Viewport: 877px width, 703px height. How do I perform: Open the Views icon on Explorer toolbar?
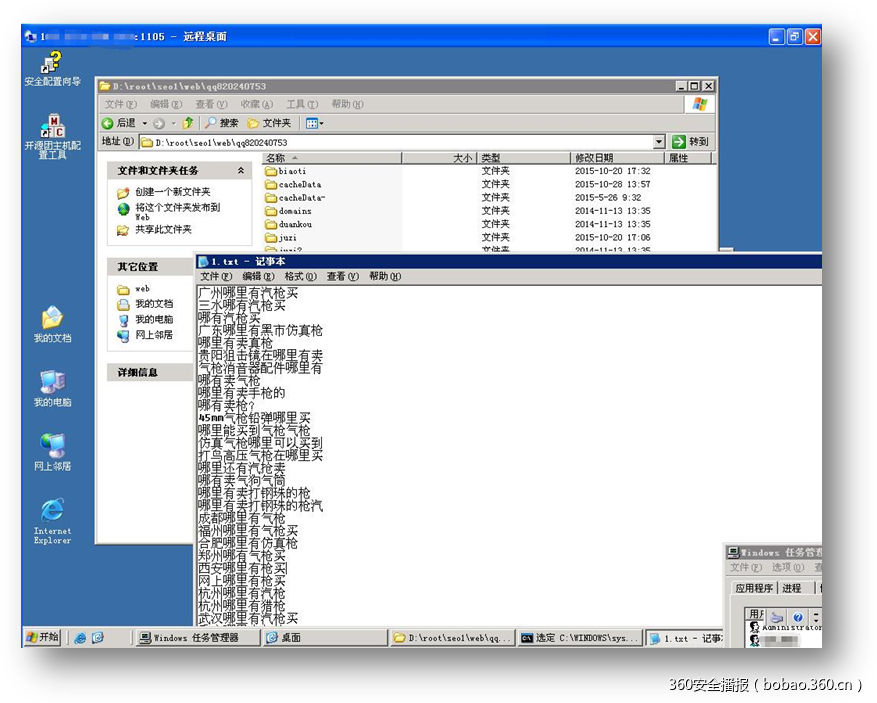coord(310,122)
